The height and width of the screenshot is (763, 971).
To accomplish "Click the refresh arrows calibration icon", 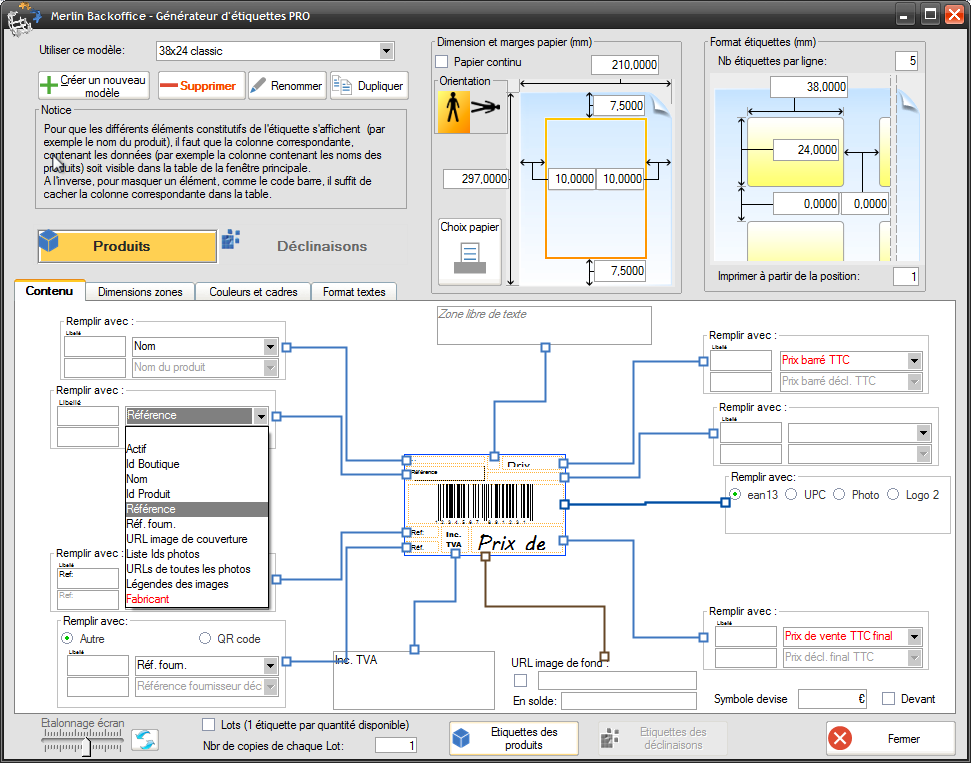I will [145, 739].
